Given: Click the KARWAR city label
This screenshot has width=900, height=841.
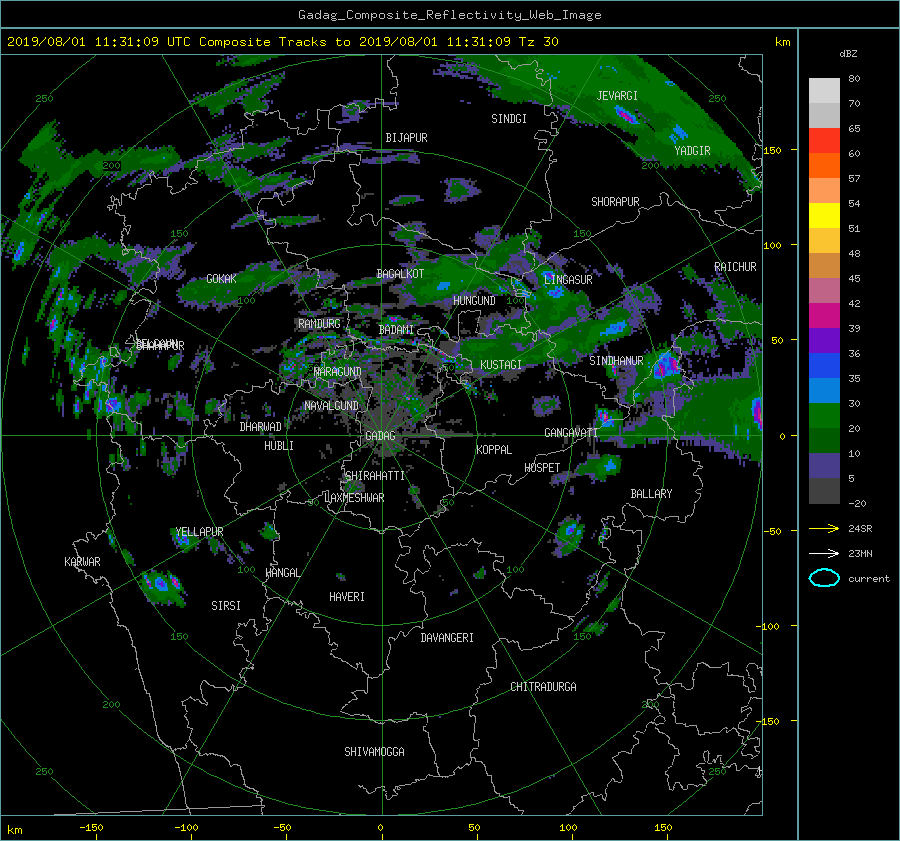Looking at the screenshot, I should click(82, 562).
